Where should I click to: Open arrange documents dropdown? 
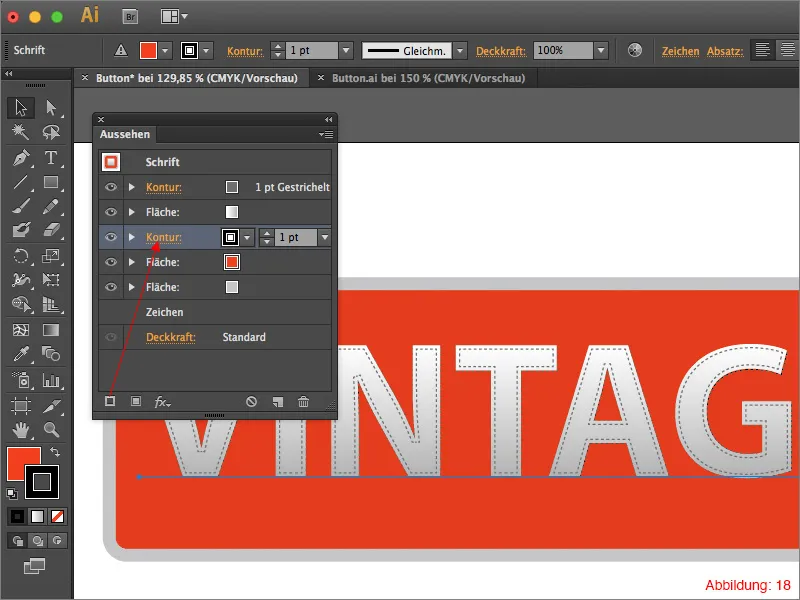pyautogui.click(x=174, y=17)
